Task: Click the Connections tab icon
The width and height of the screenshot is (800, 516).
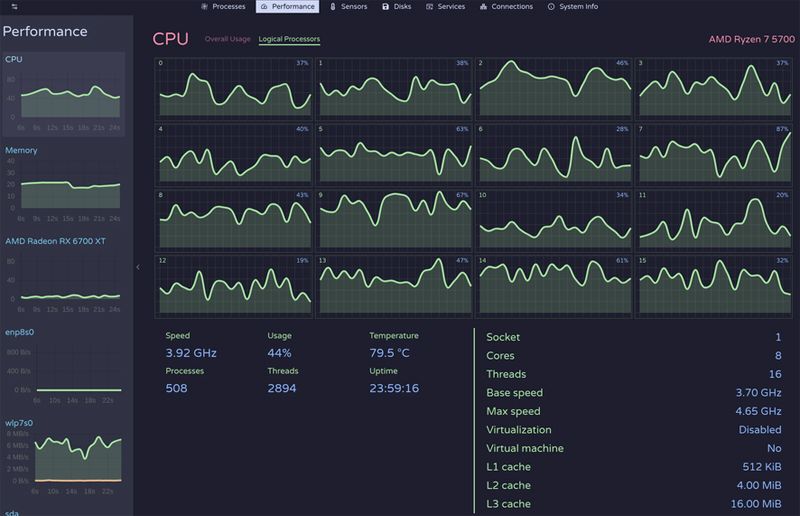Action: (x=483, y=7)
